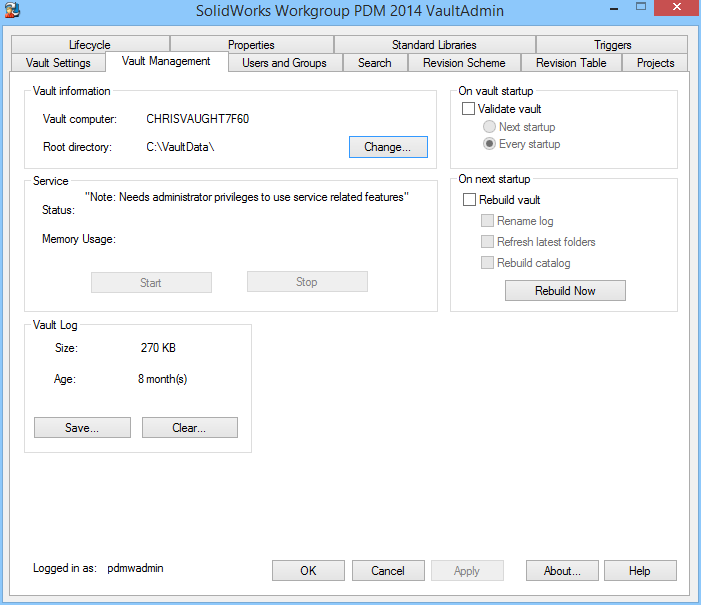Tick the Rebuild vault checkbox
The image size is (701, 605).
[x=469, y=199]
